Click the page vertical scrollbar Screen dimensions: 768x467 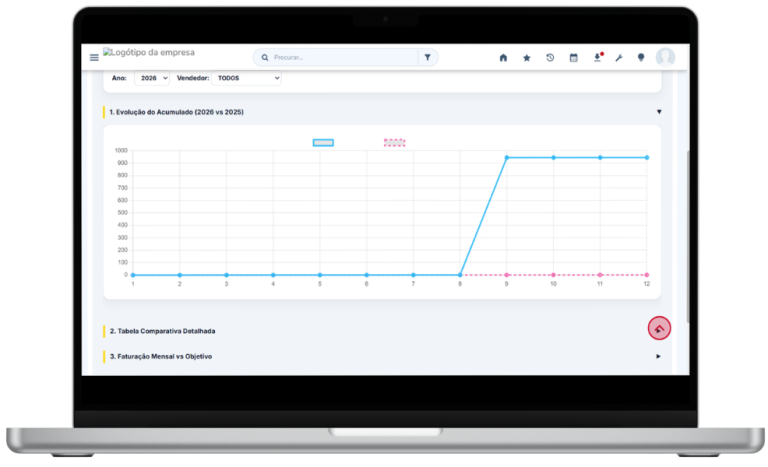pos(688,236)
